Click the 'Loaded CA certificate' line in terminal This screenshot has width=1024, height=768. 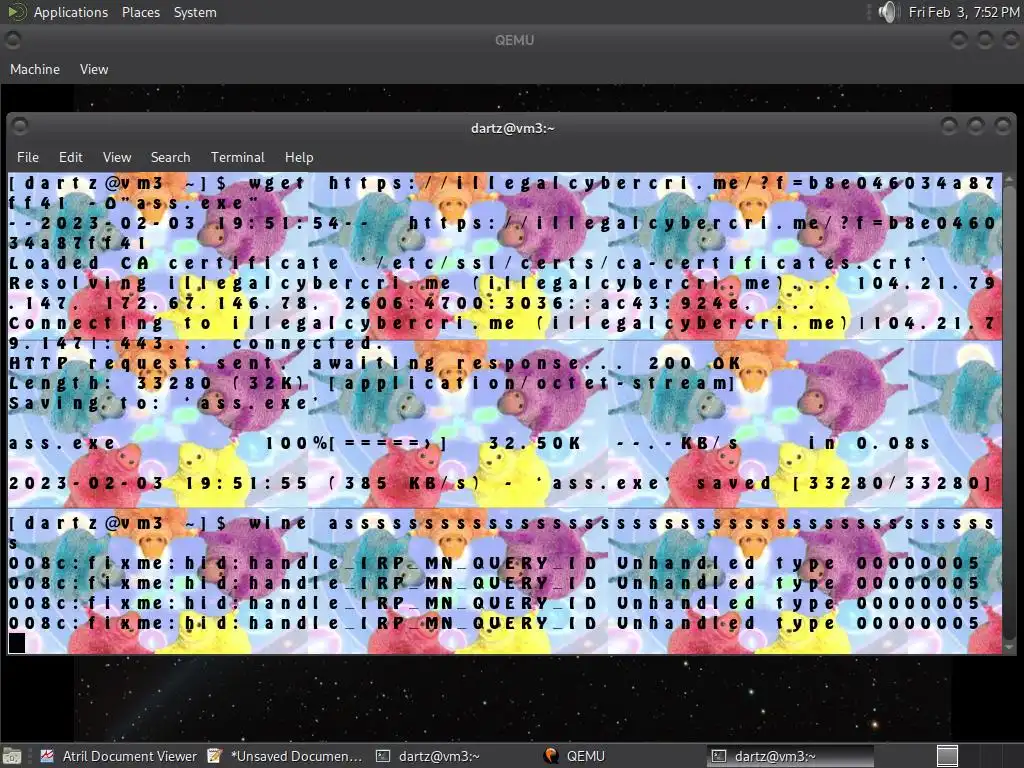[468, 263]
